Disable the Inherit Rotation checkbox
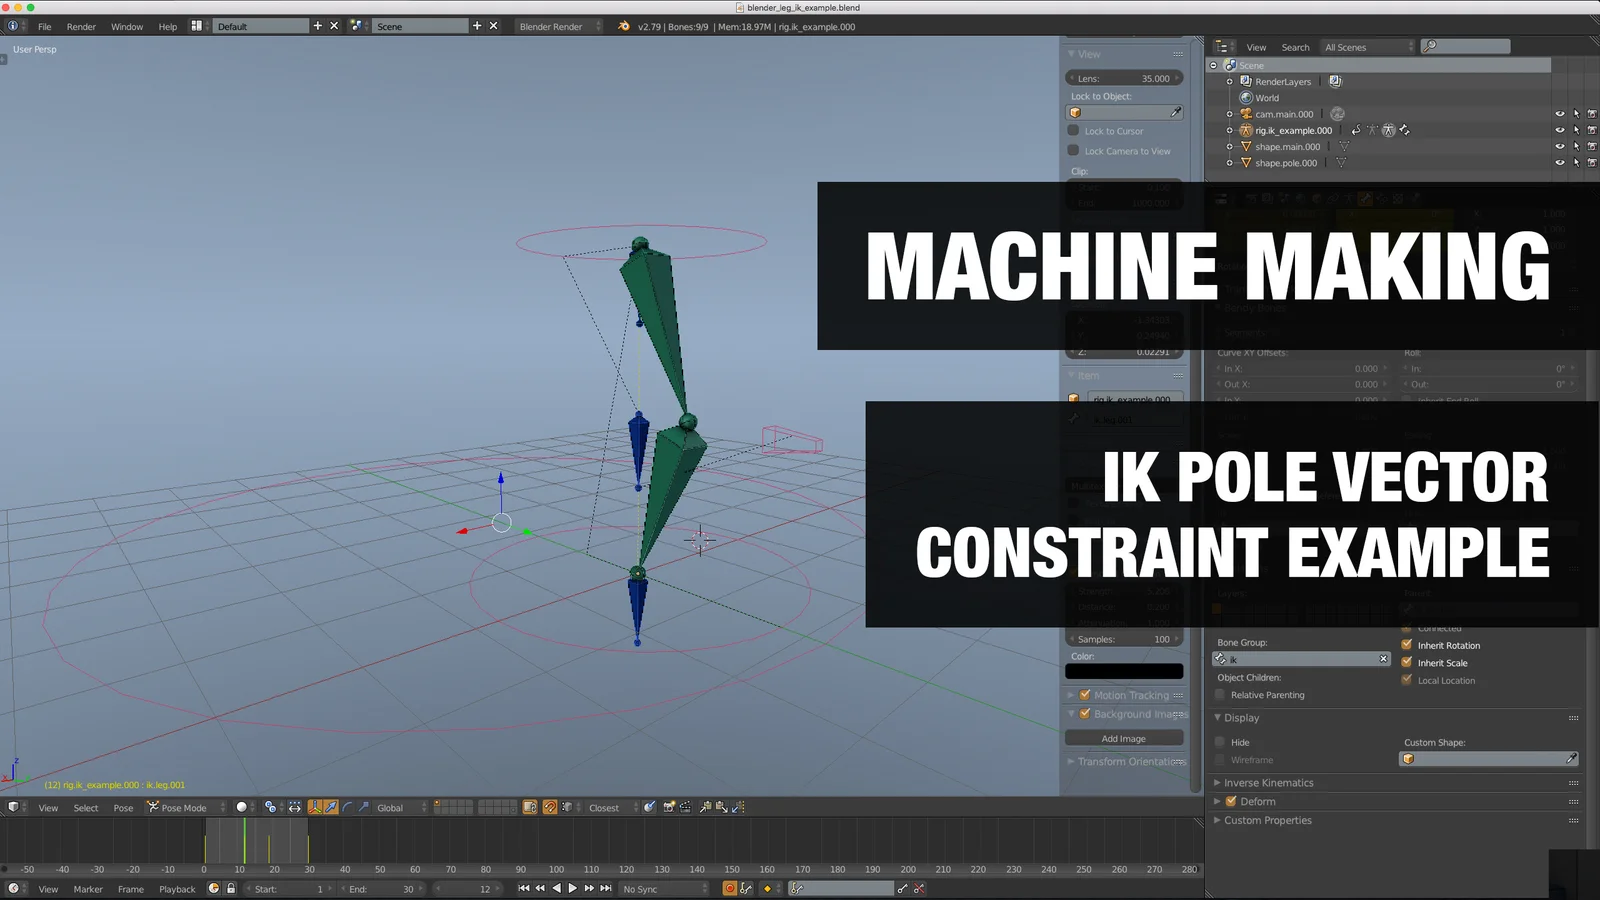The width and height of the screenshot is (1600, 900). (1407, 645)
